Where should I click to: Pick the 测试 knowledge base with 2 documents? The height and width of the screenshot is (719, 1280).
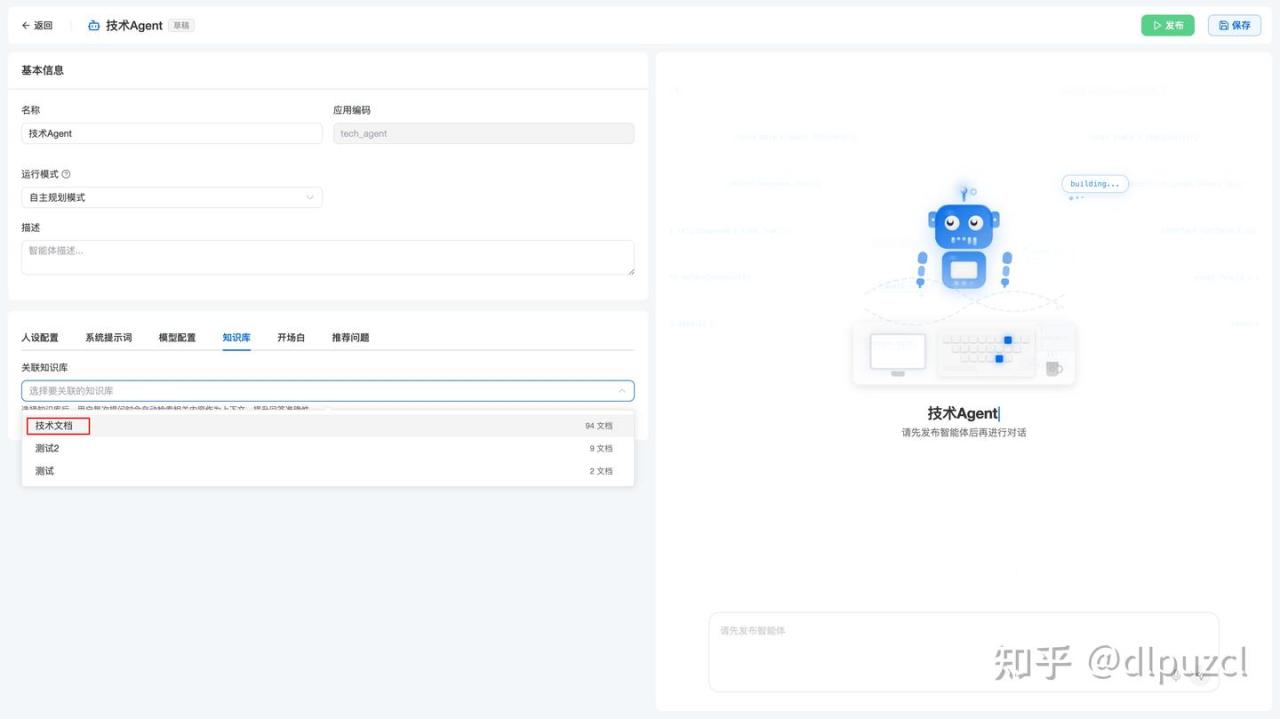click(x=44, y=471)
